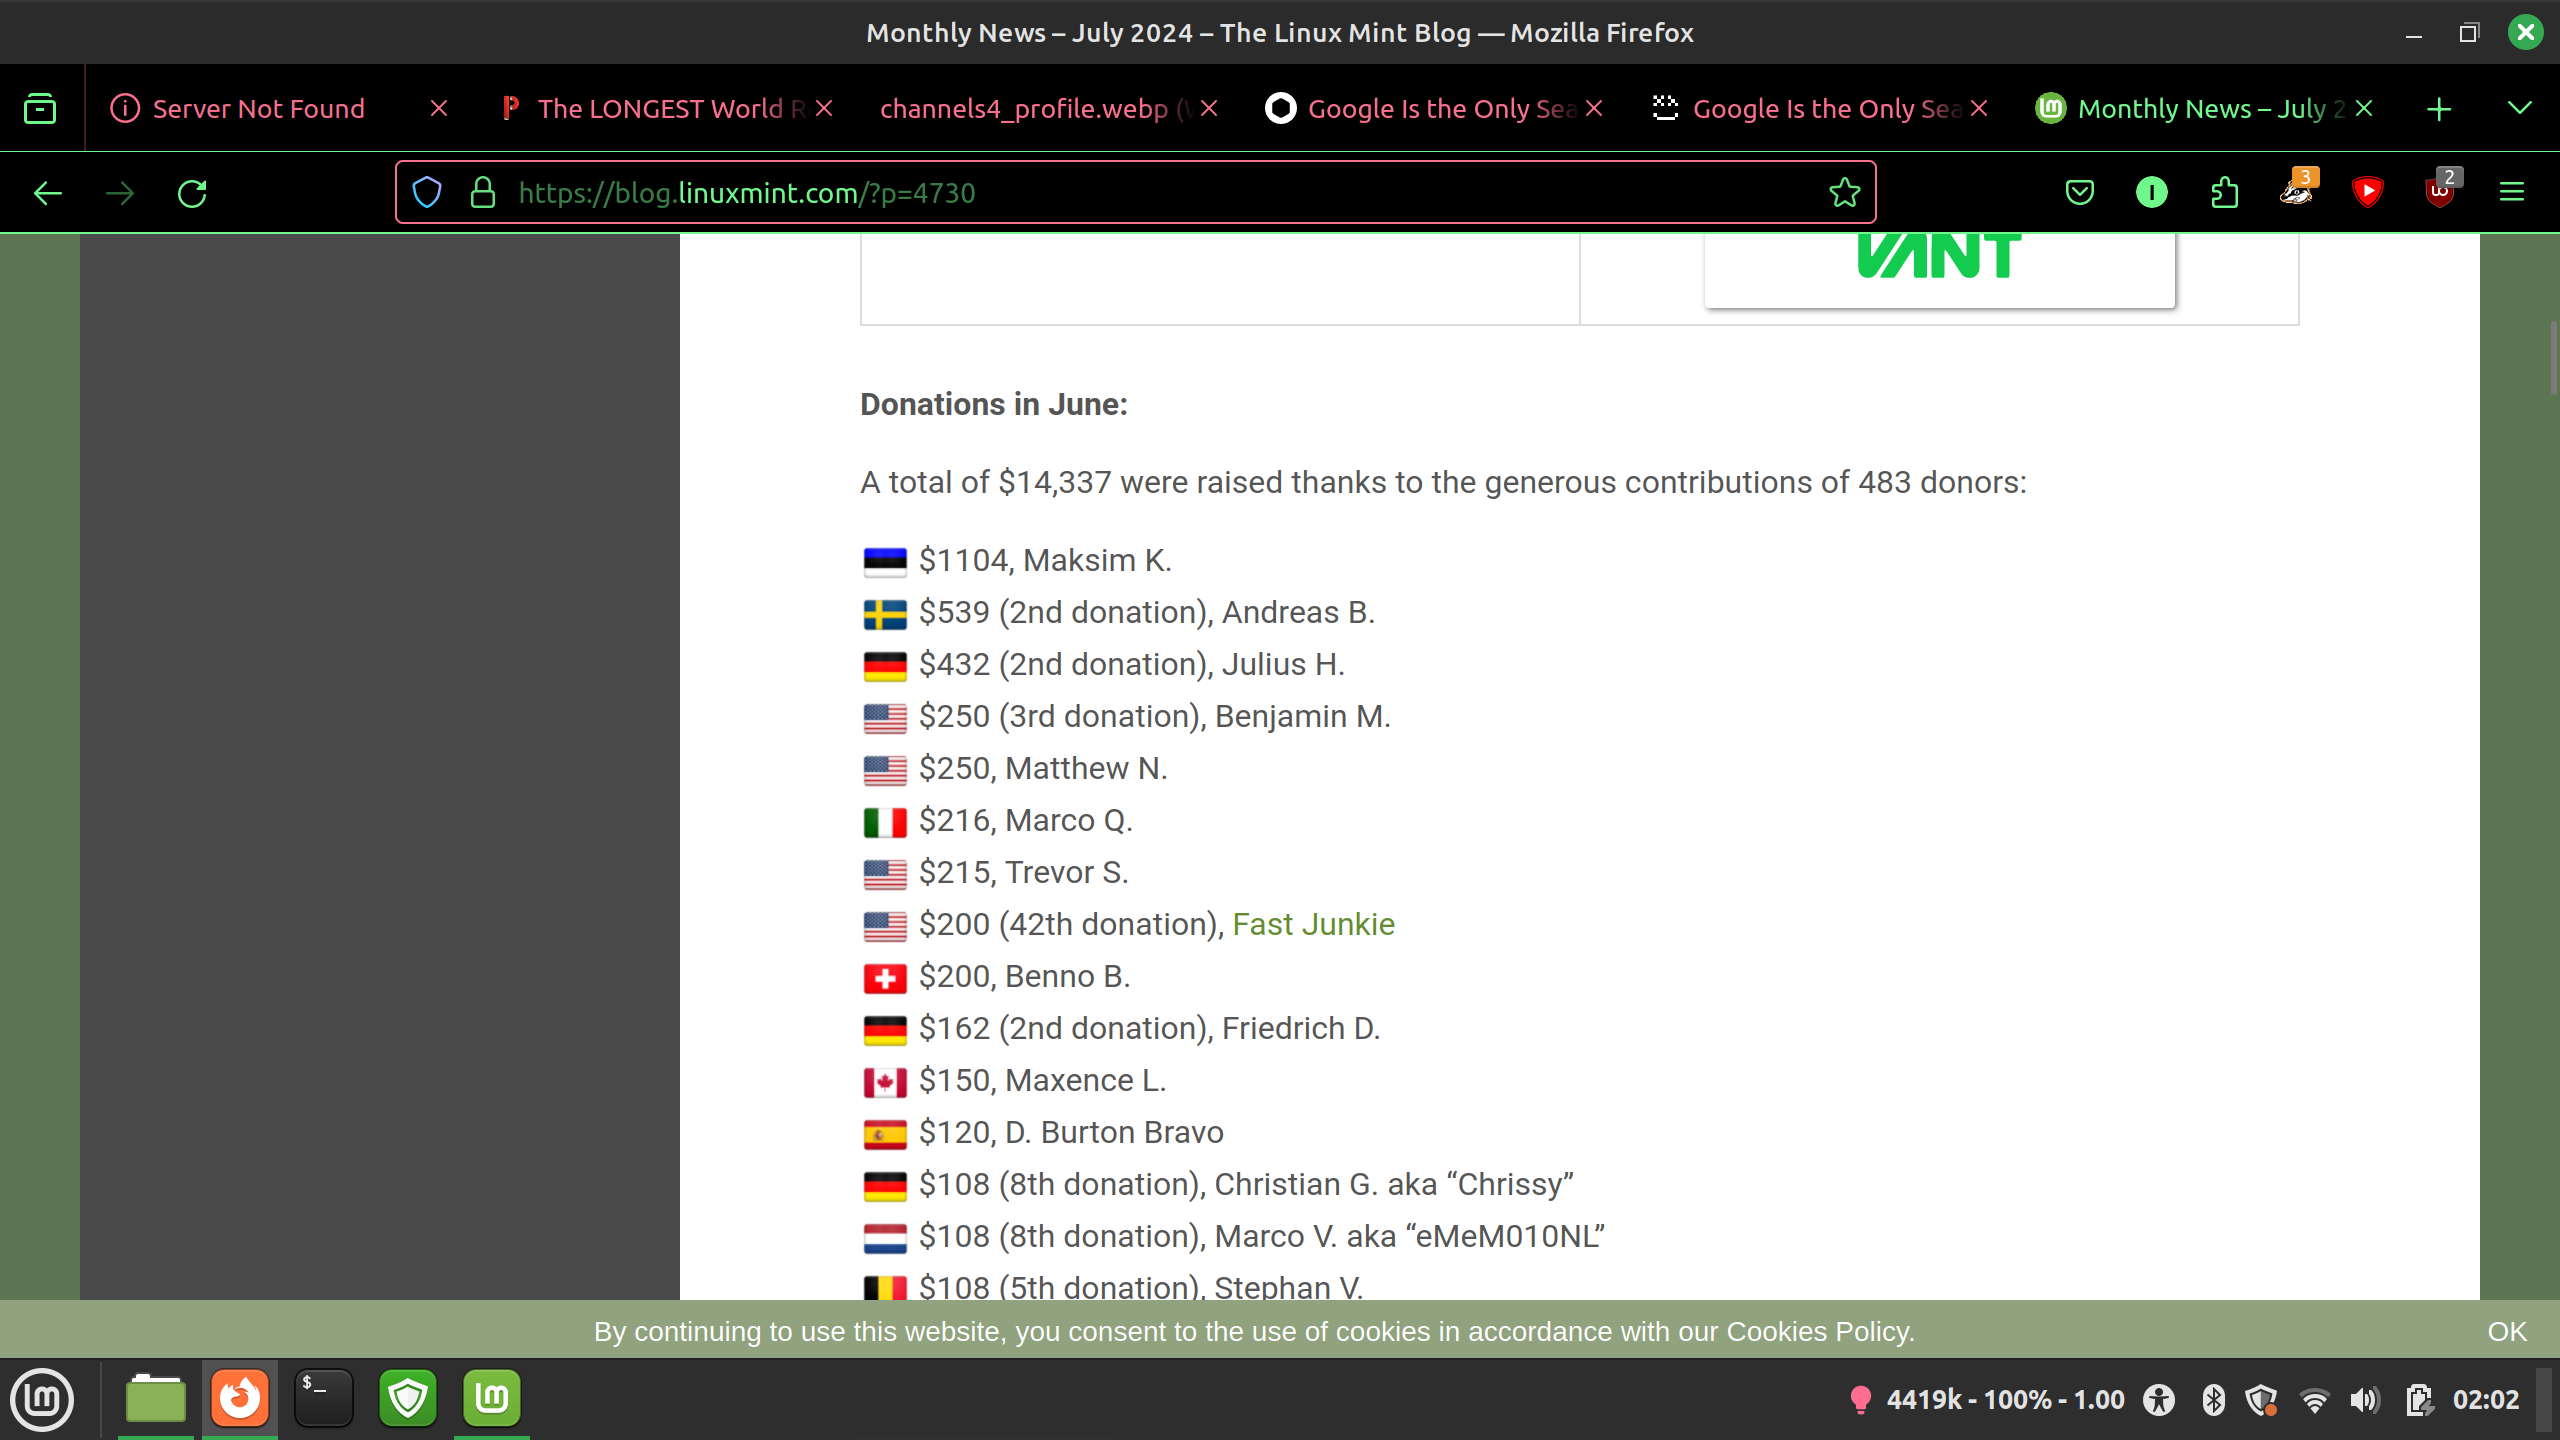Open the Redshift lightbulb tray applet
The width and height of the screenshot is (2560, 1440).
coord(1860,1400)
